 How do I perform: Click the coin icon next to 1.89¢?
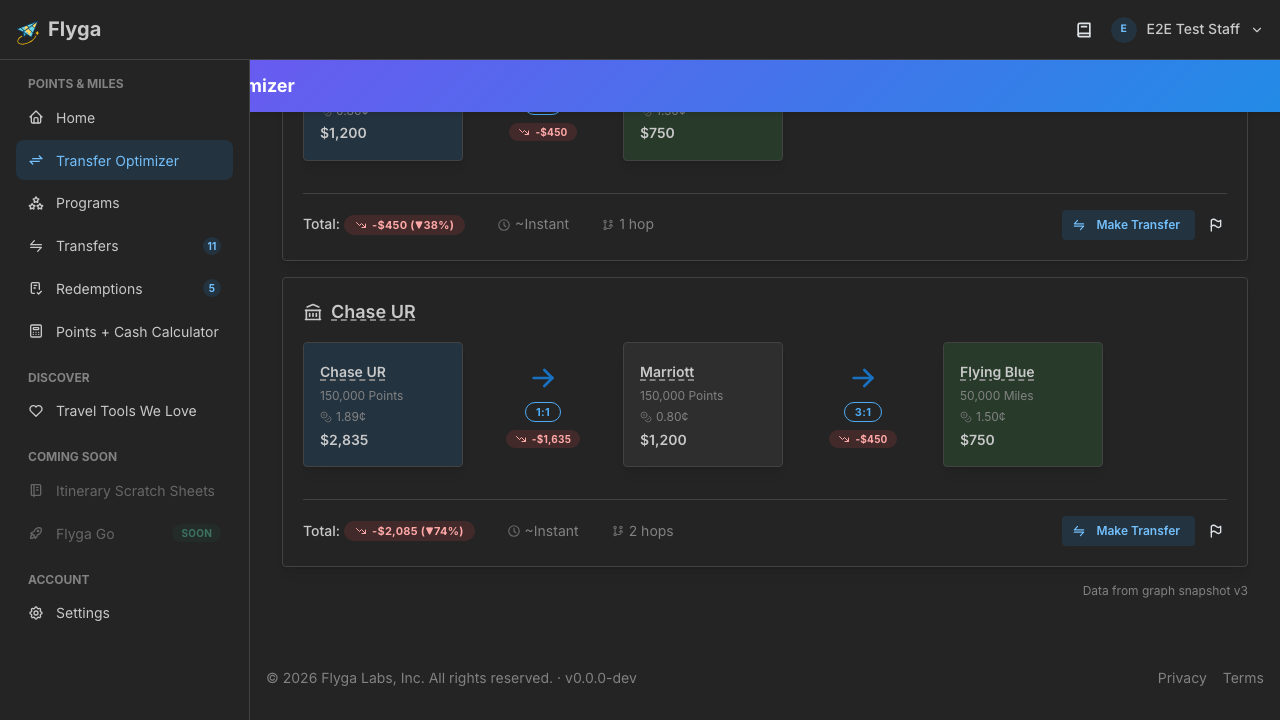(x=325, y=417)
